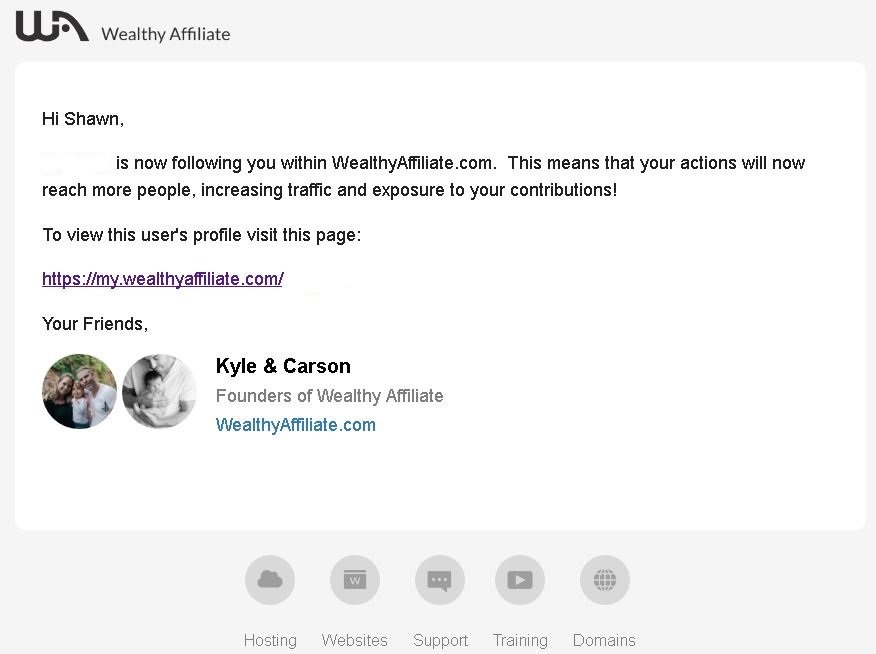This screenshot has width=876, height=654.
Task: Open the WealthyAffiliate.com signature link
Action: click(x=296, y=425)
